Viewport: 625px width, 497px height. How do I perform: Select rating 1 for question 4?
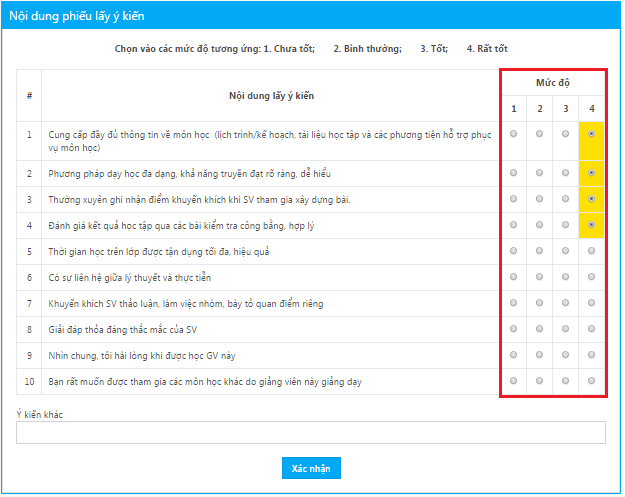coord(514,225)
